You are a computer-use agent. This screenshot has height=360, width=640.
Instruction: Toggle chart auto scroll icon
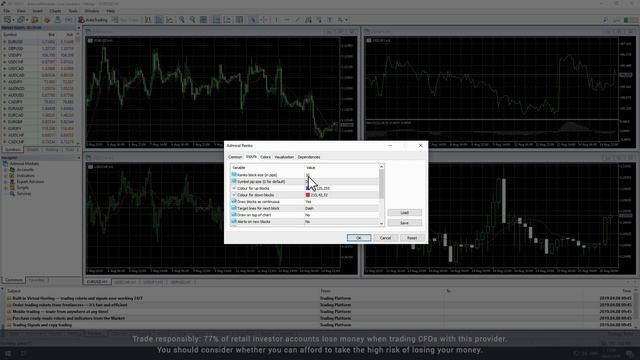[x=216, y=20]
